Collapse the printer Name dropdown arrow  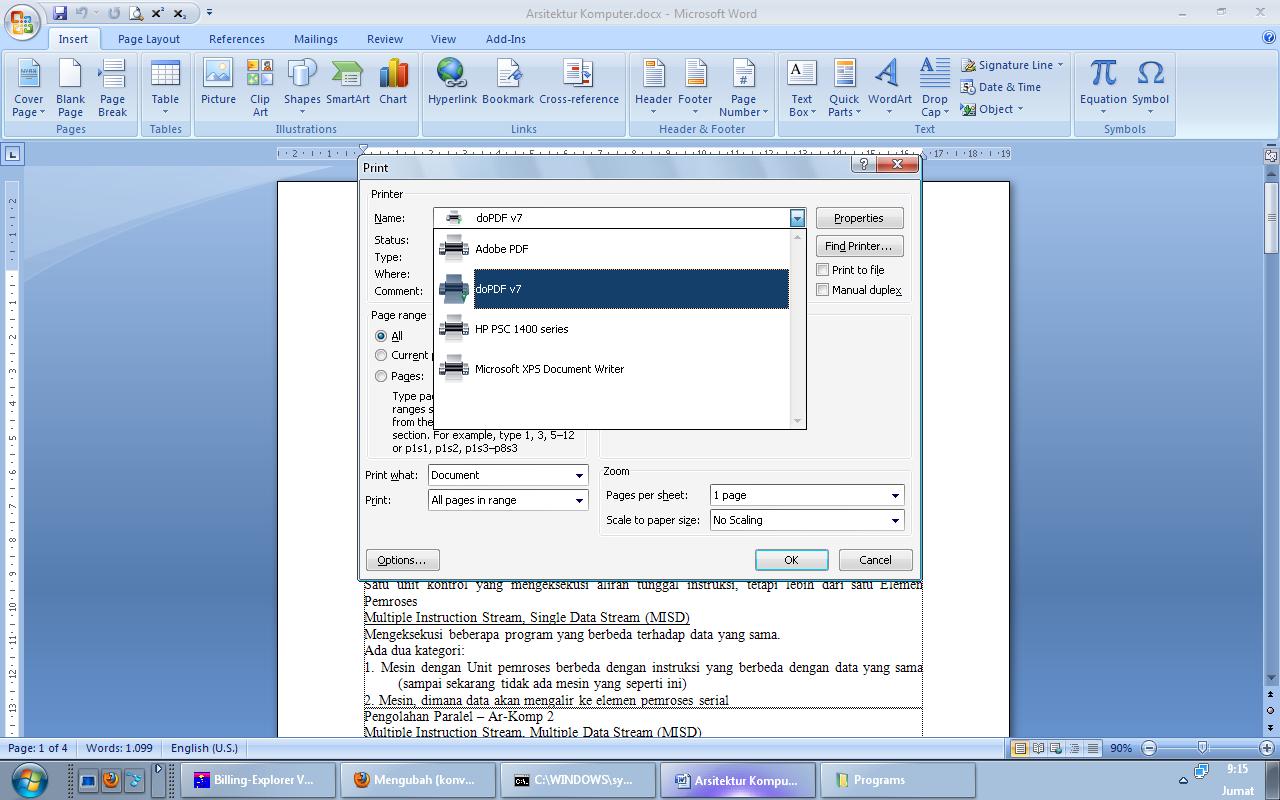pos(797,218)
